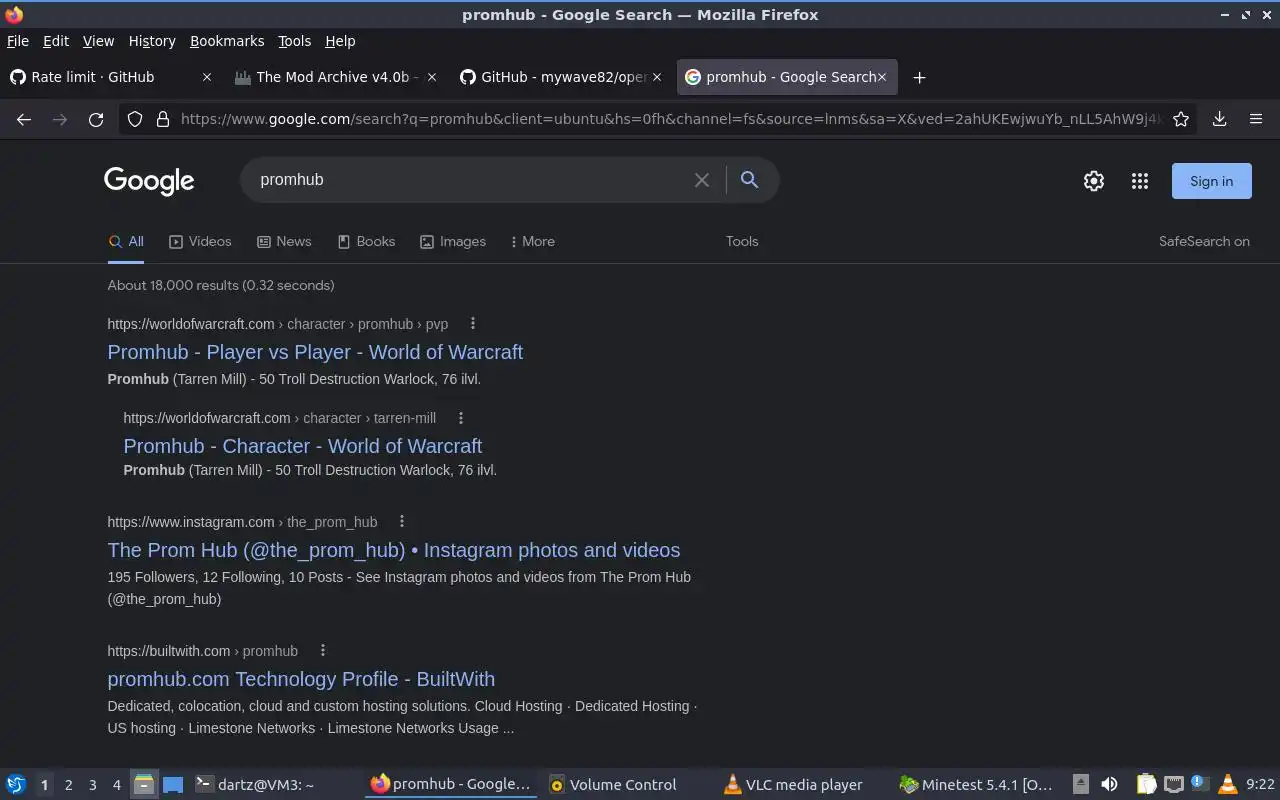Clear the Google search box text
Image resolution: width=1280 pixels, height=800 pixels.
702,180
